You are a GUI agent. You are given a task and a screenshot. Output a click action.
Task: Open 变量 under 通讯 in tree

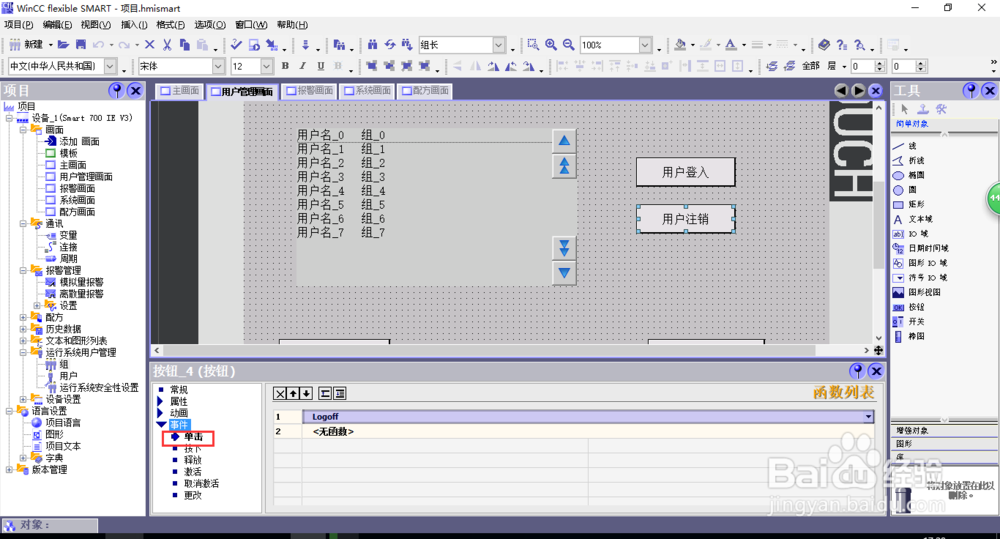point(68,235)
